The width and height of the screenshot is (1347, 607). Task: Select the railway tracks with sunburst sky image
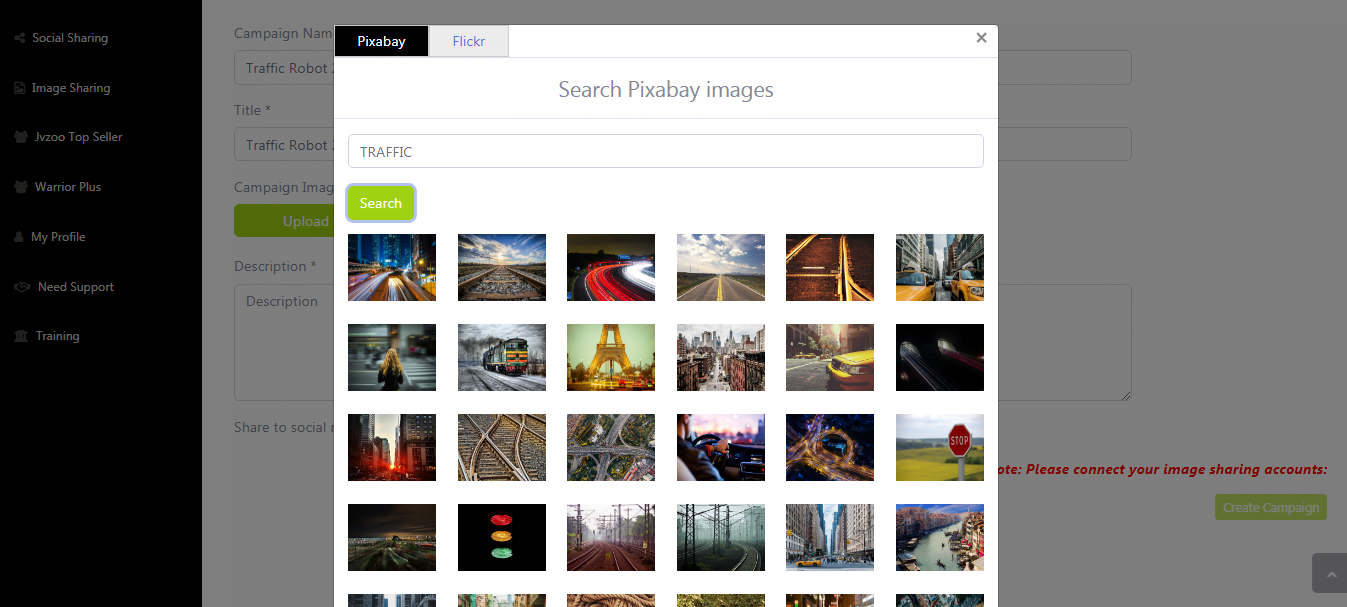(502, 267)
